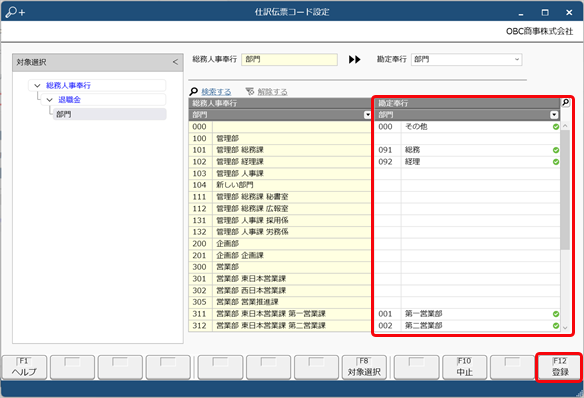Select 総務人事奉行 in the tree
The image size is (584, 398).
(x=68, y=86)
